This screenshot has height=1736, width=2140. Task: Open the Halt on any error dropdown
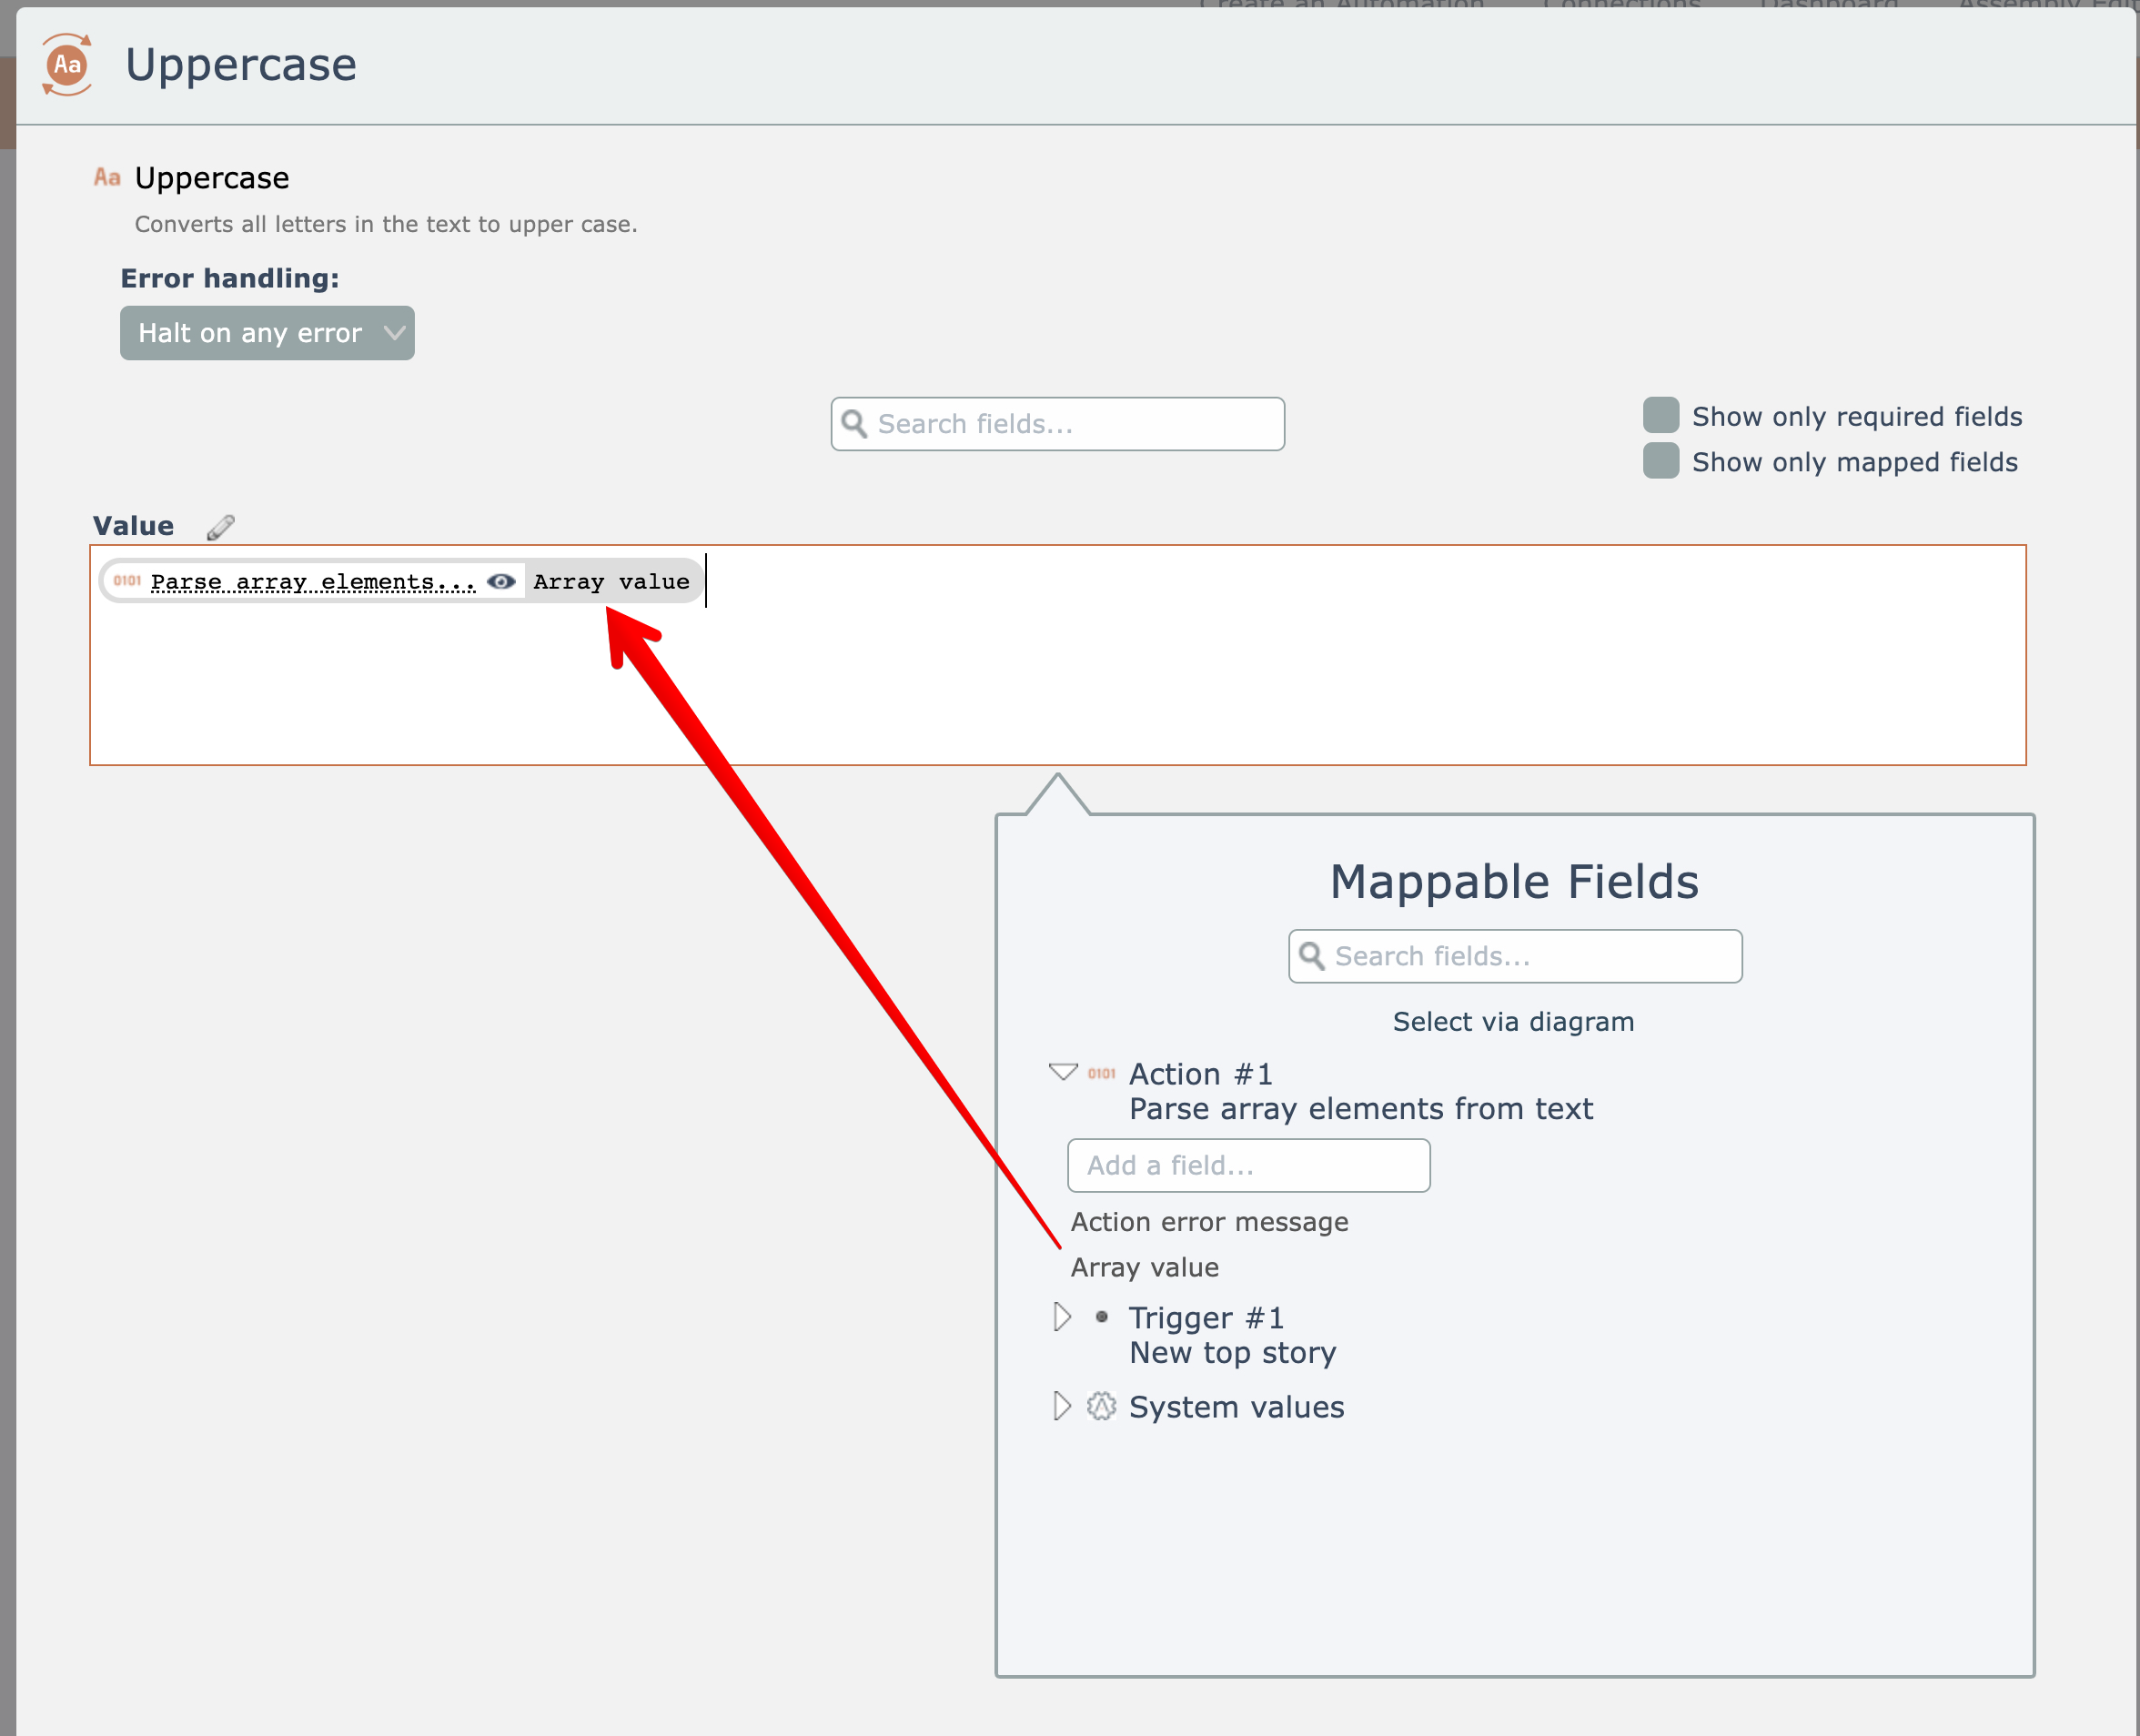tap(267, 333)
